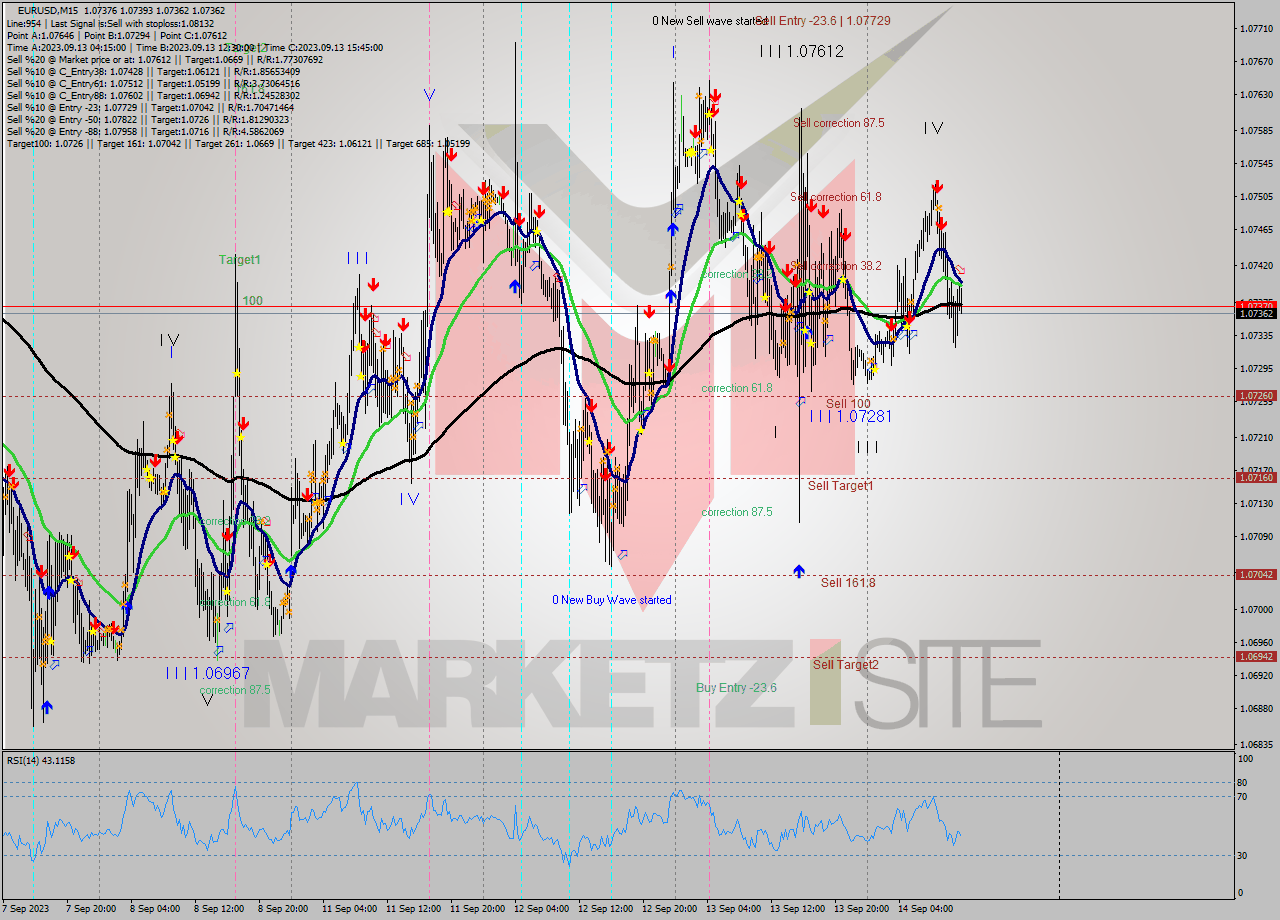This screenshot has width=1280, height=920.
Task: Select the 'Buy Entry -23.6' label
Action: [x=736, y=688]
